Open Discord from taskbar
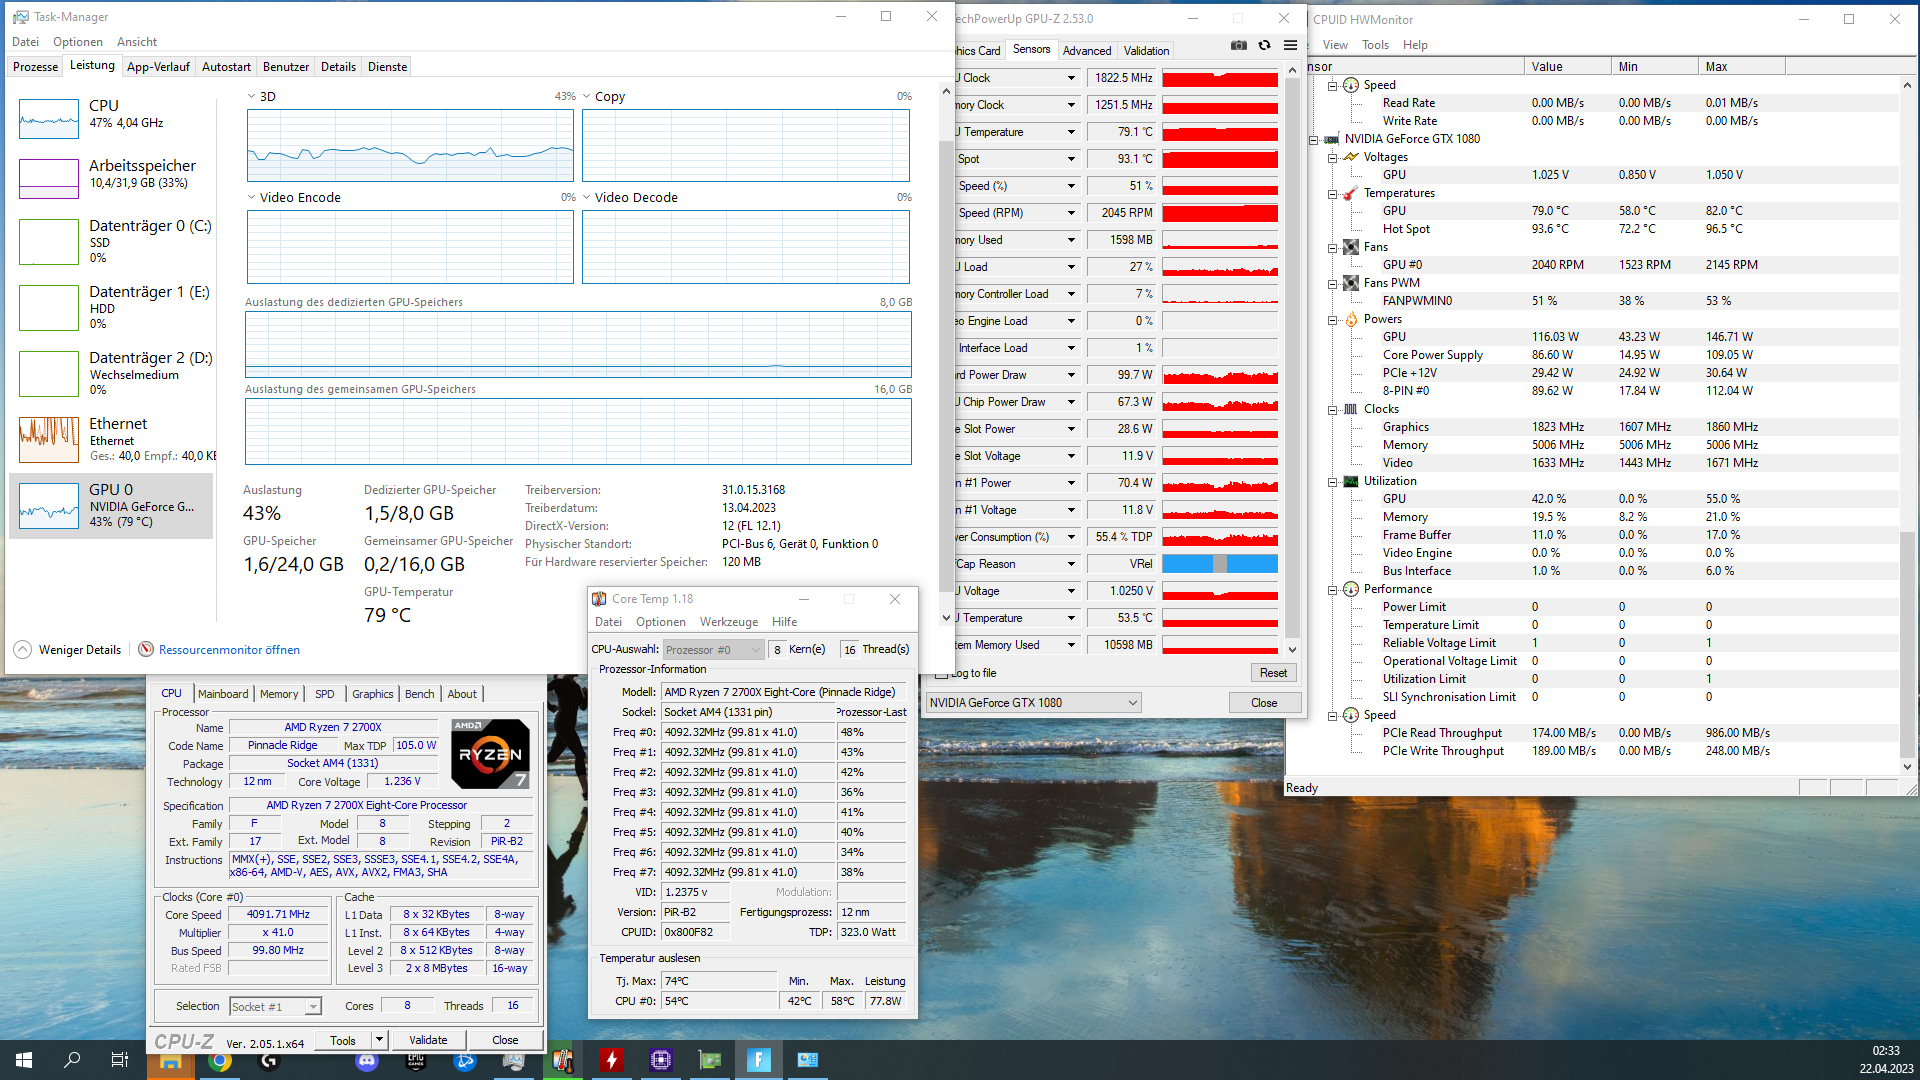Screen dimensions: 1920x1080 [367, 1060]
